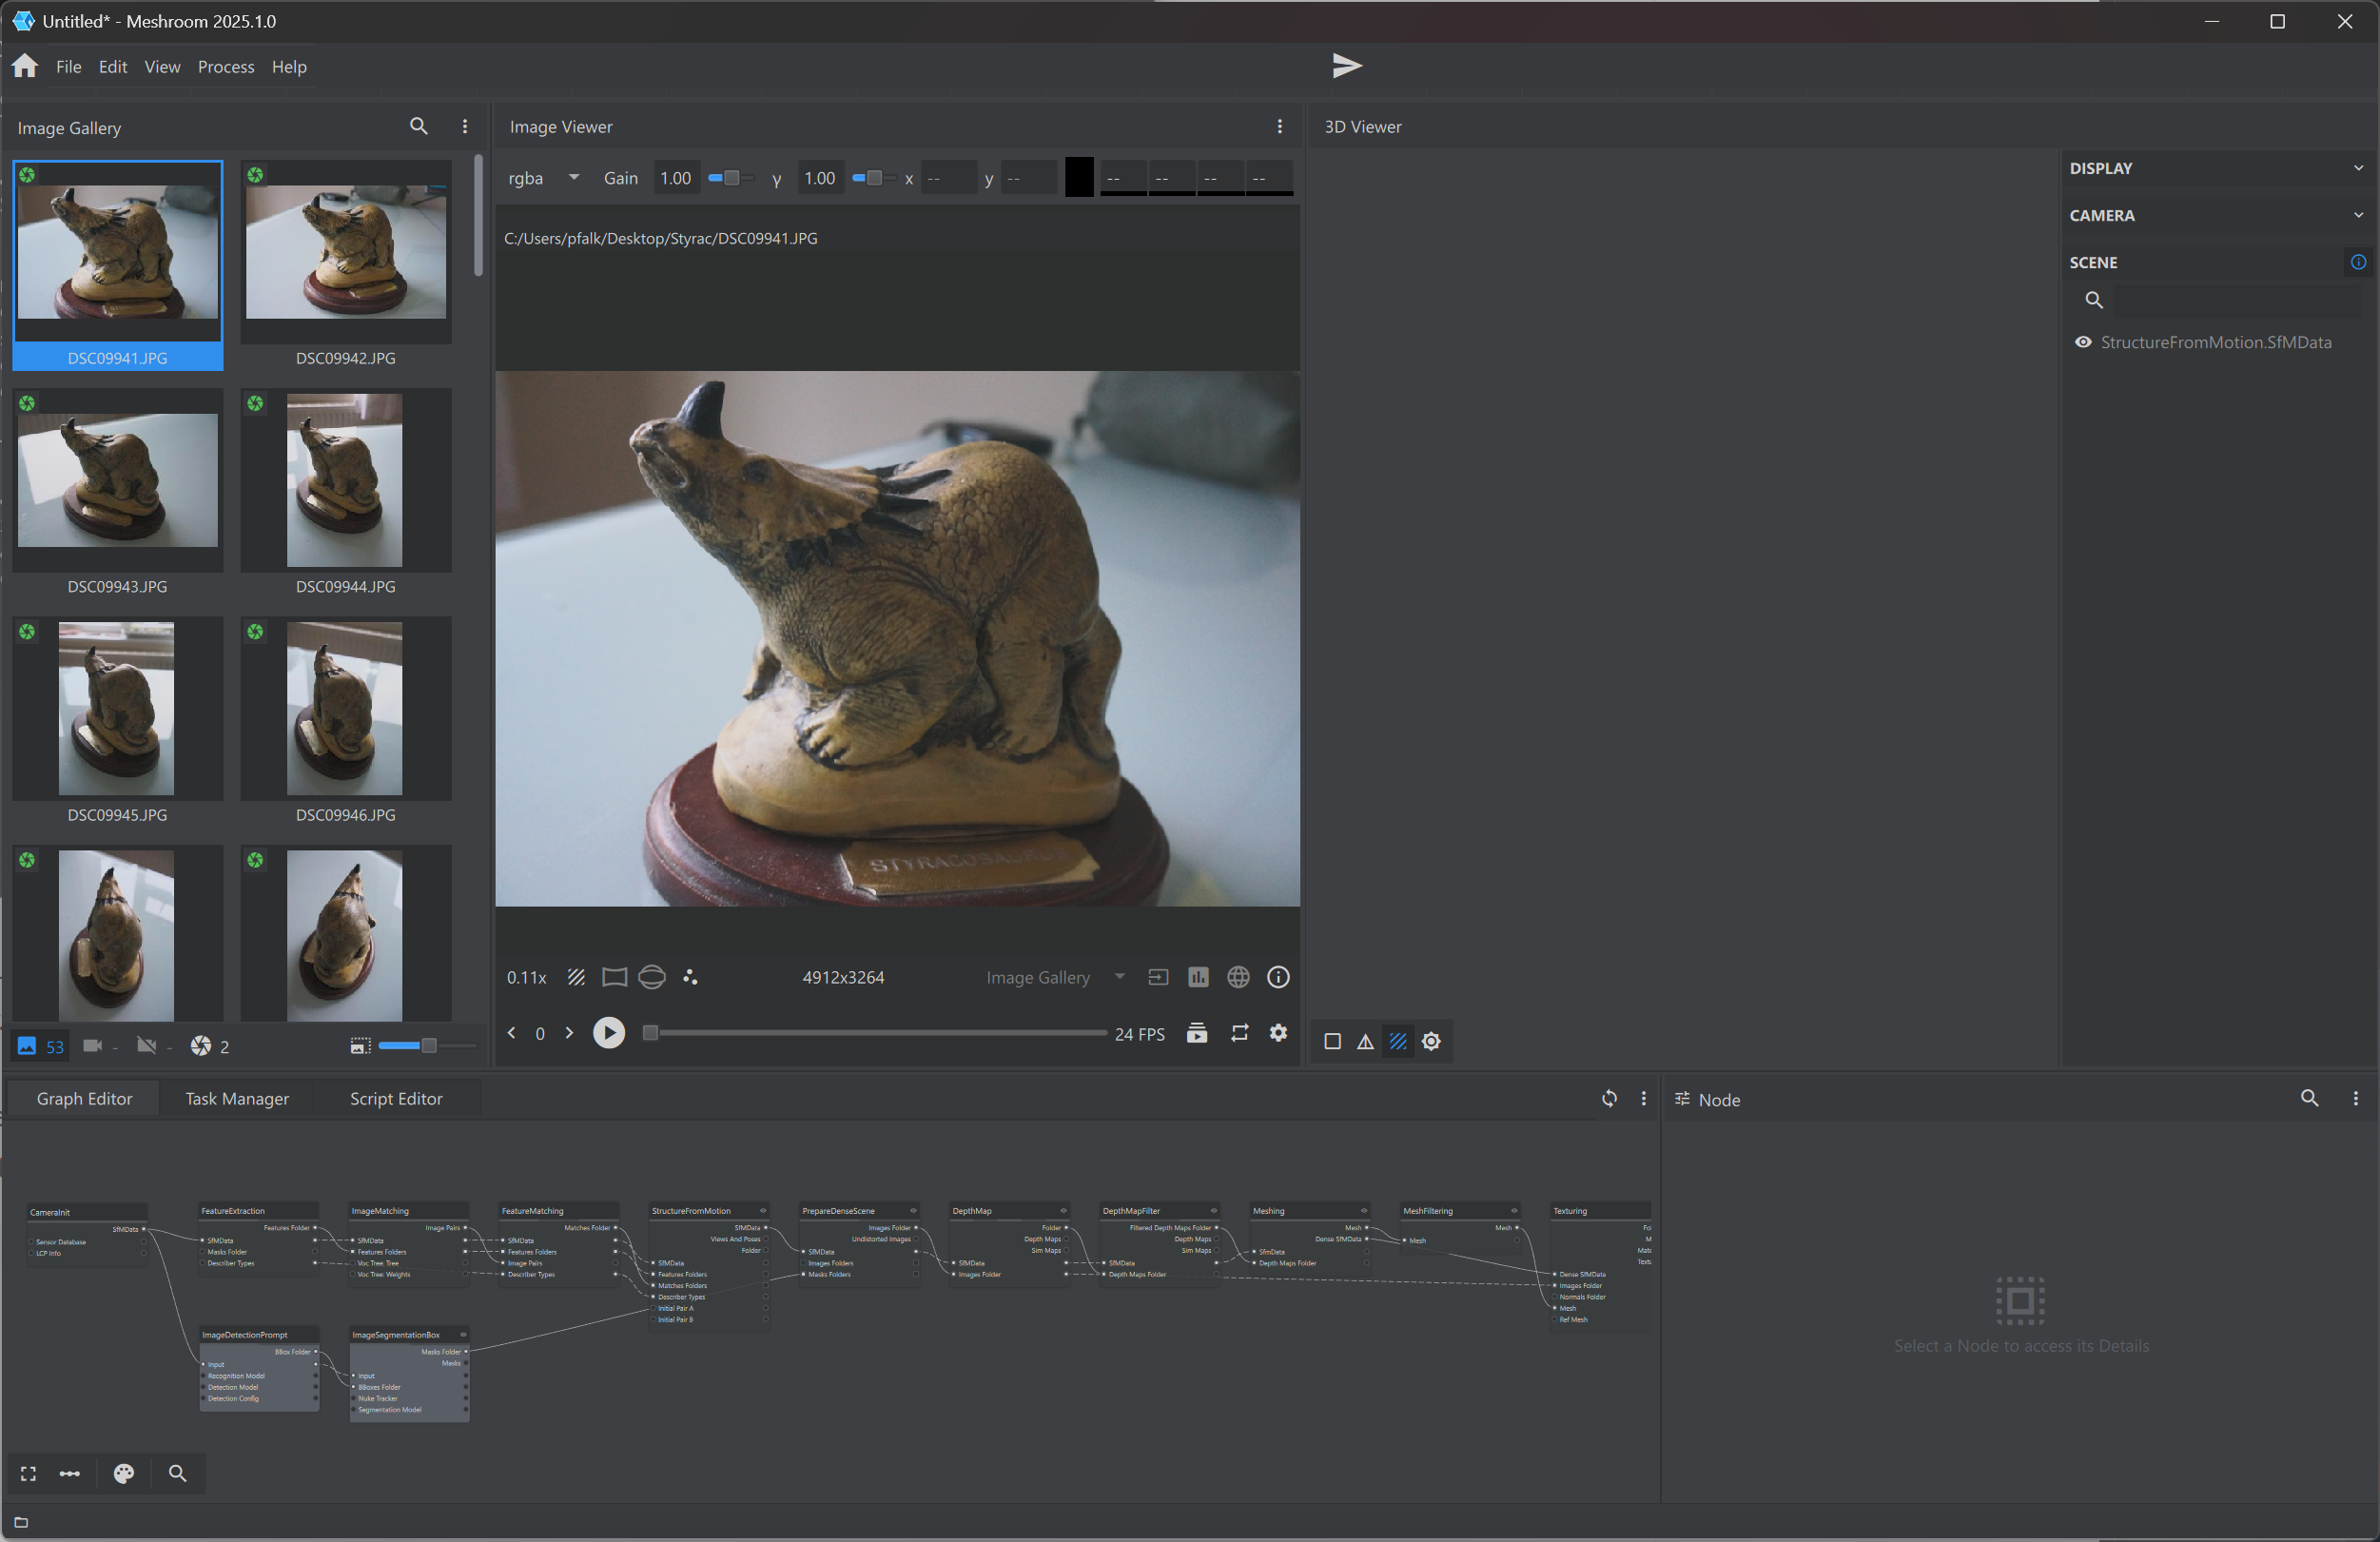Open image metadata info icon
The height and width of the screenshot is (1542, 2380).
point(1278,977)
